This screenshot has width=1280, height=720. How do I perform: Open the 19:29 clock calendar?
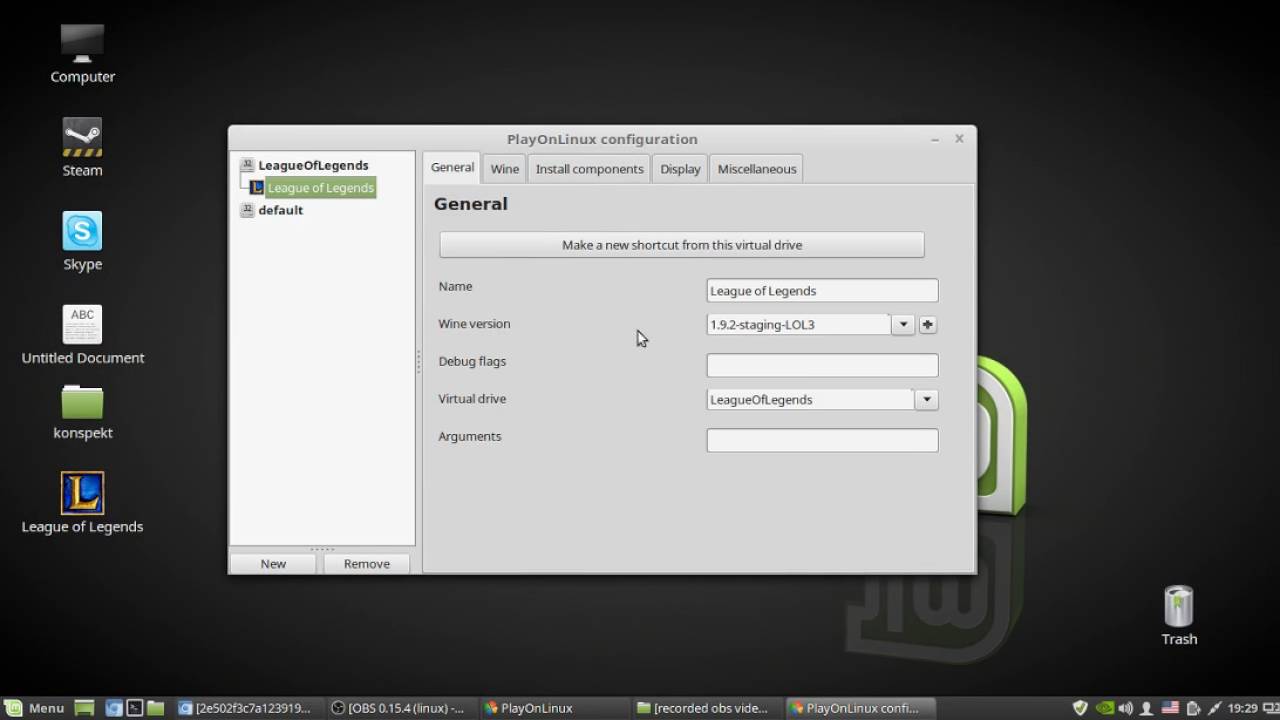coord(1244,708)
